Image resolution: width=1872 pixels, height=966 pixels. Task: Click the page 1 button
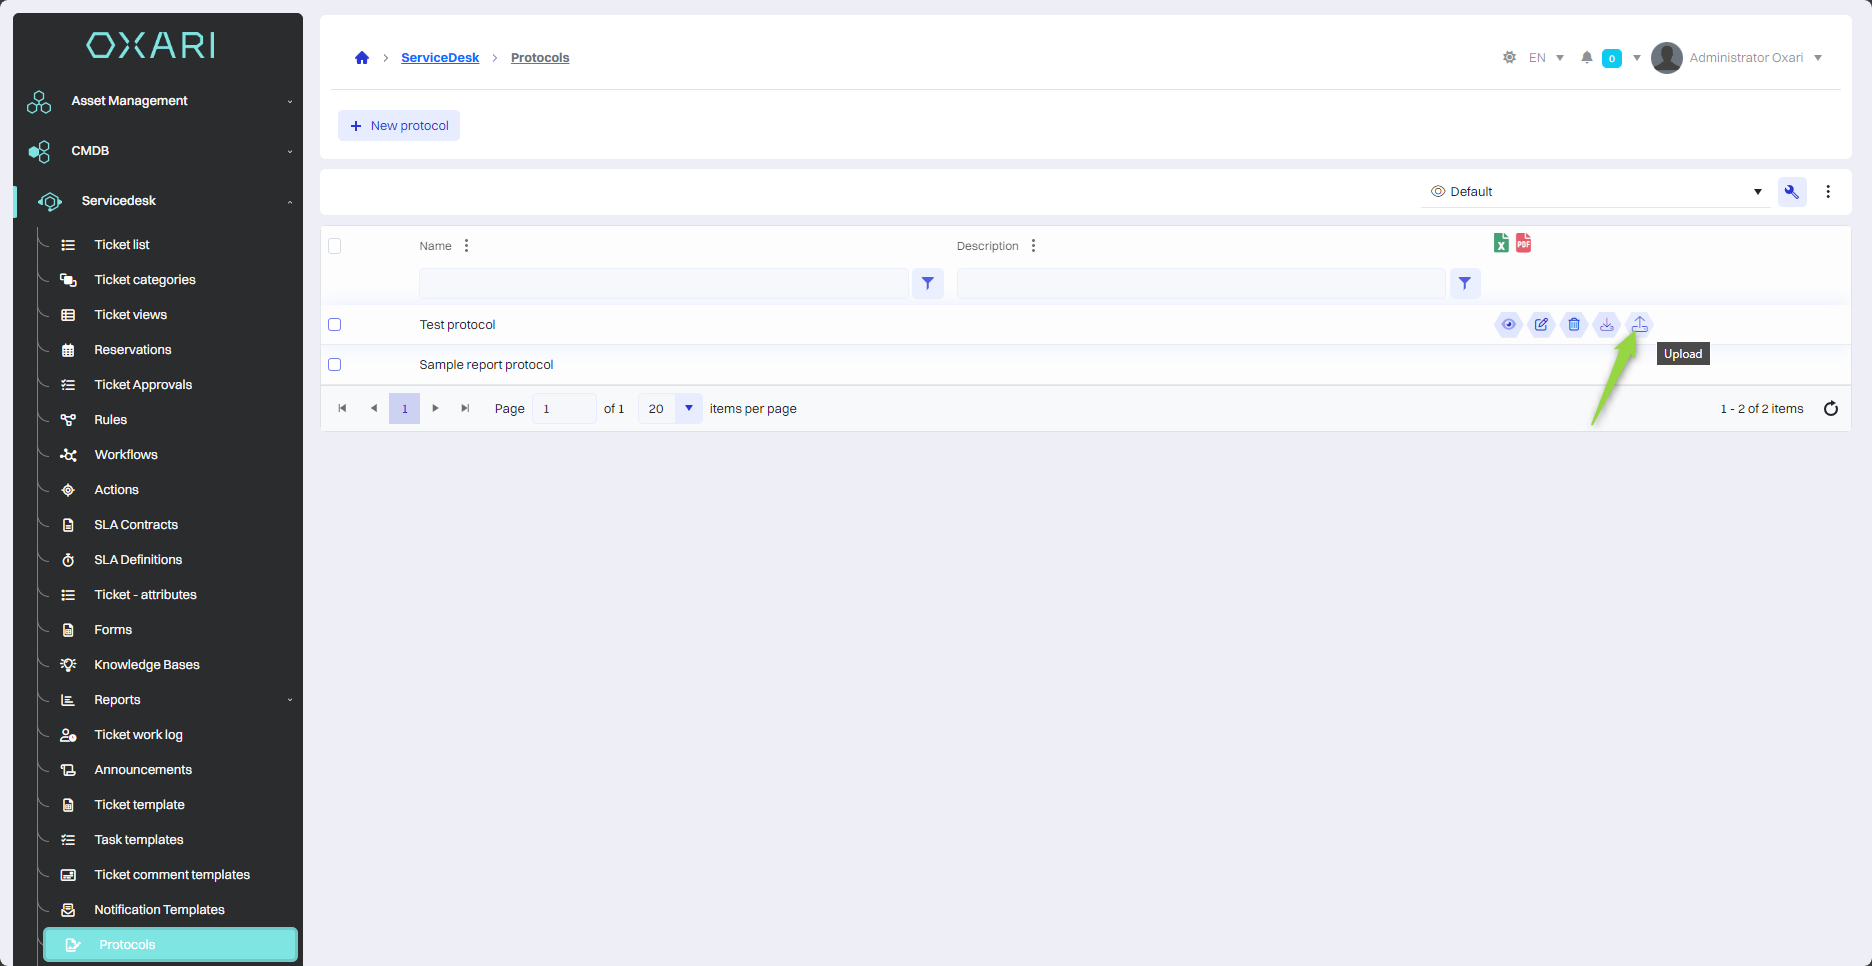404,408
